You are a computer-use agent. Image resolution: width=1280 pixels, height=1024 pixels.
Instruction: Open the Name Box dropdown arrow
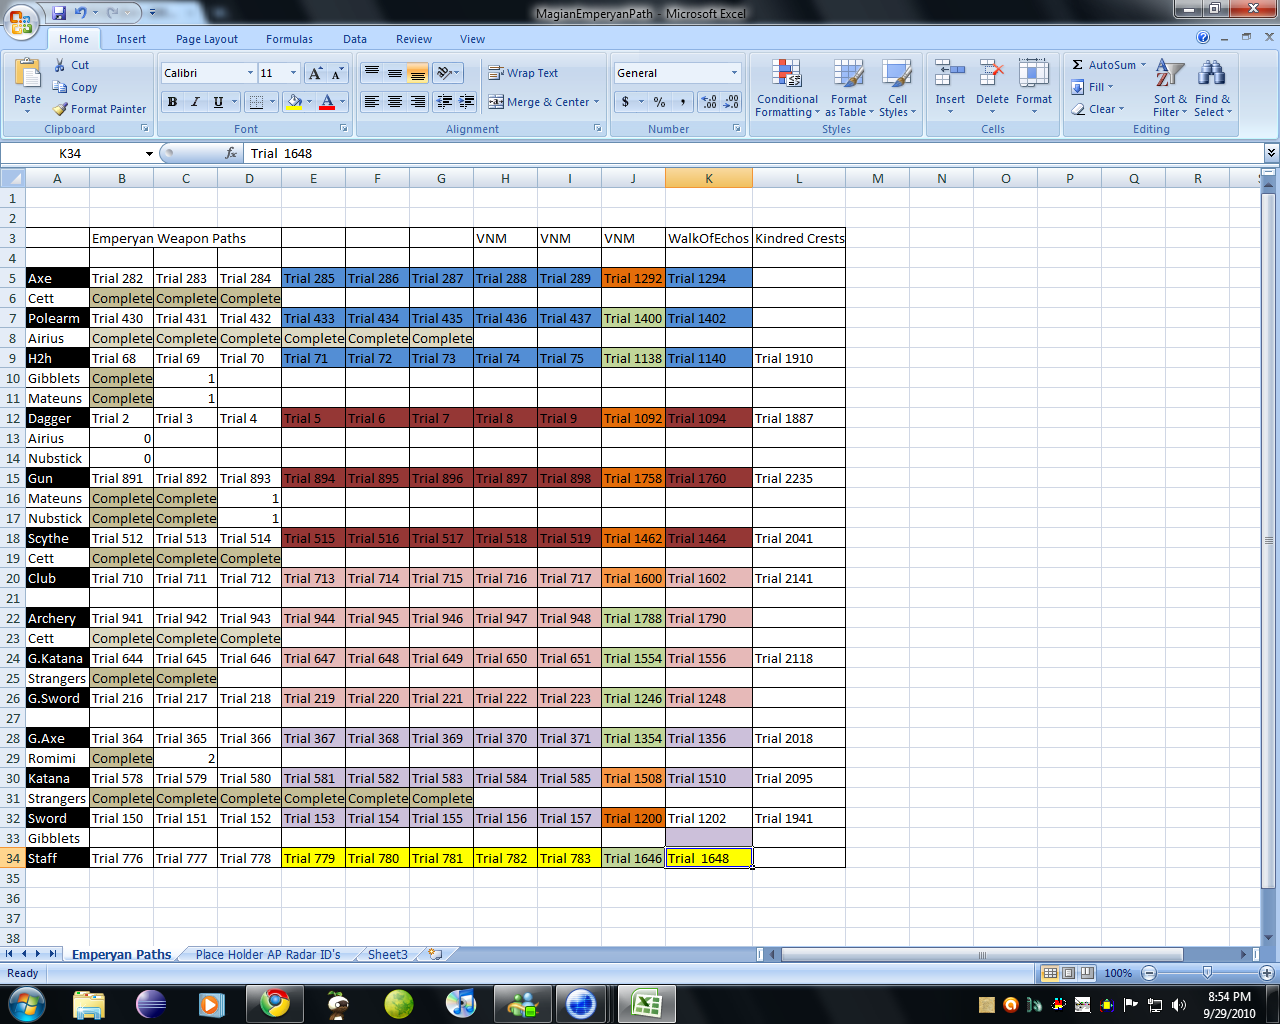pyautogui.click(x=149, y=154)
